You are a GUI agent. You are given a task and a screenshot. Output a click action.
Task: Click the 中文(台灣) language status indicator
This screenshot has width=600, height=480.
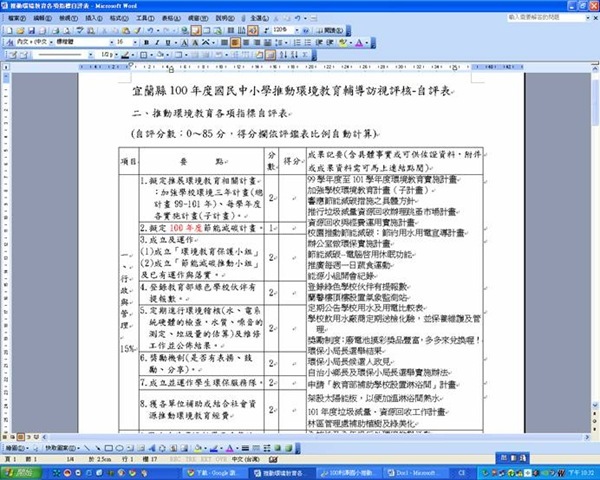tap(245, 459)
